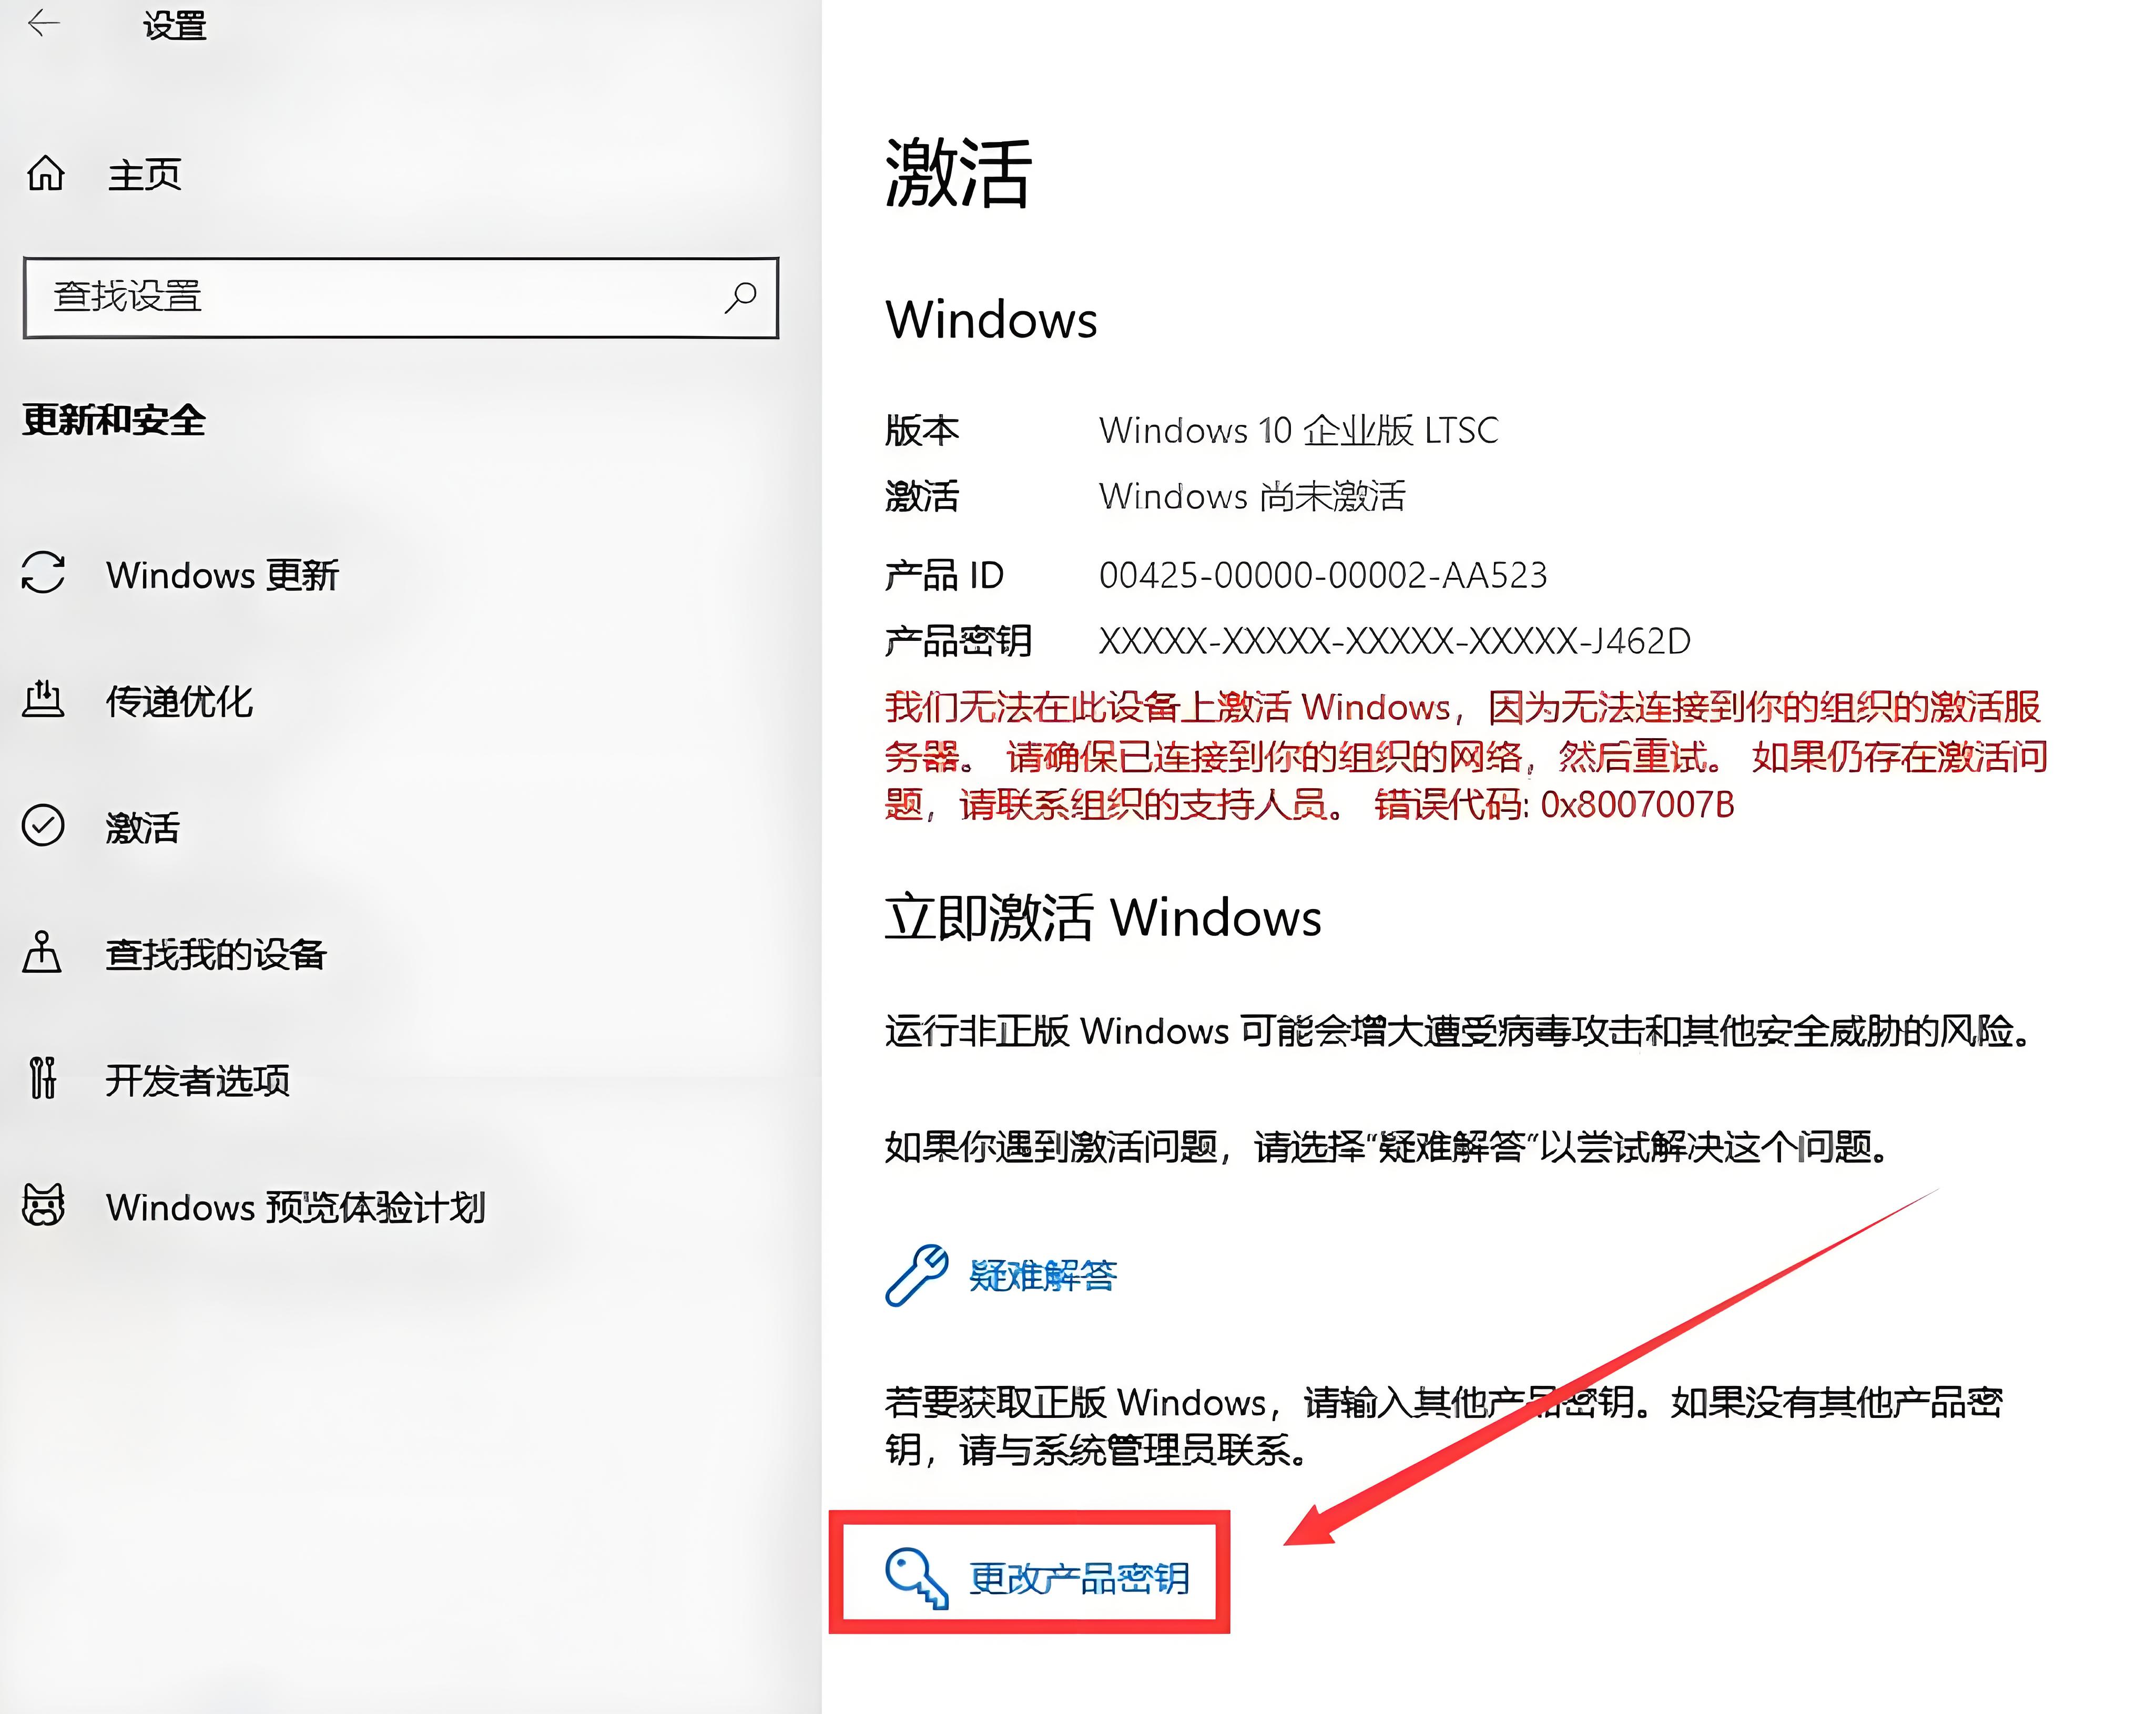This screenshot has height=1714, width=2156.
Task: Open the 主页 menu item
Action: pyautogui.click(x=145, y=174)
